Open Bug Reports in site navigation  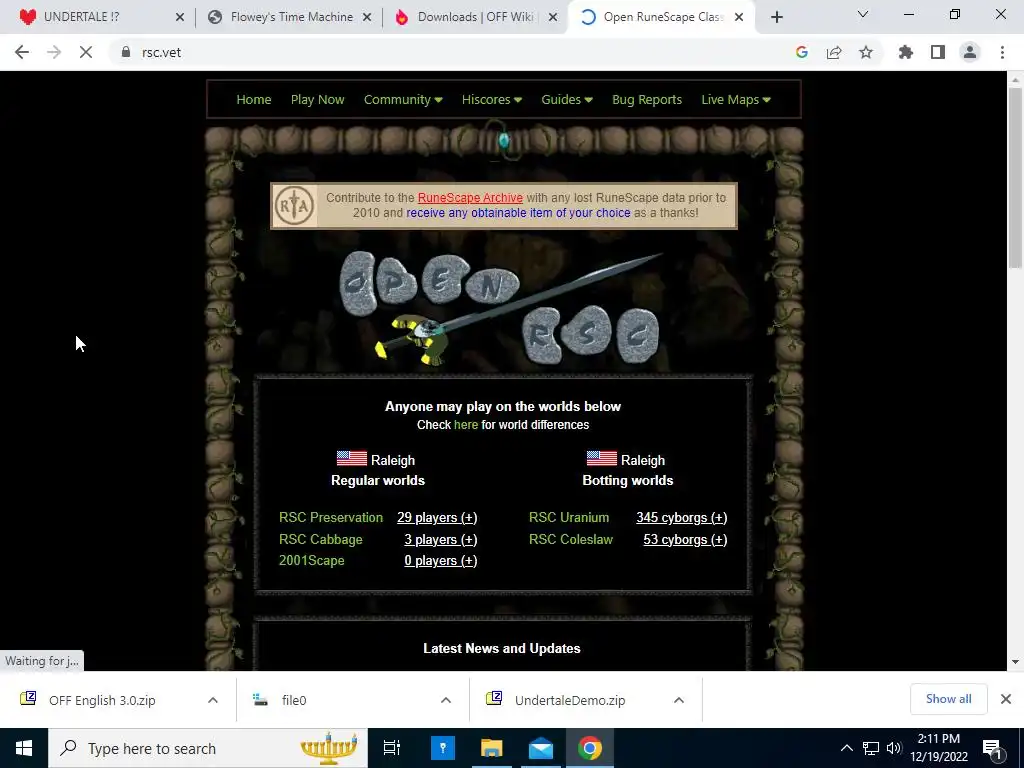[x=647, y=99]
